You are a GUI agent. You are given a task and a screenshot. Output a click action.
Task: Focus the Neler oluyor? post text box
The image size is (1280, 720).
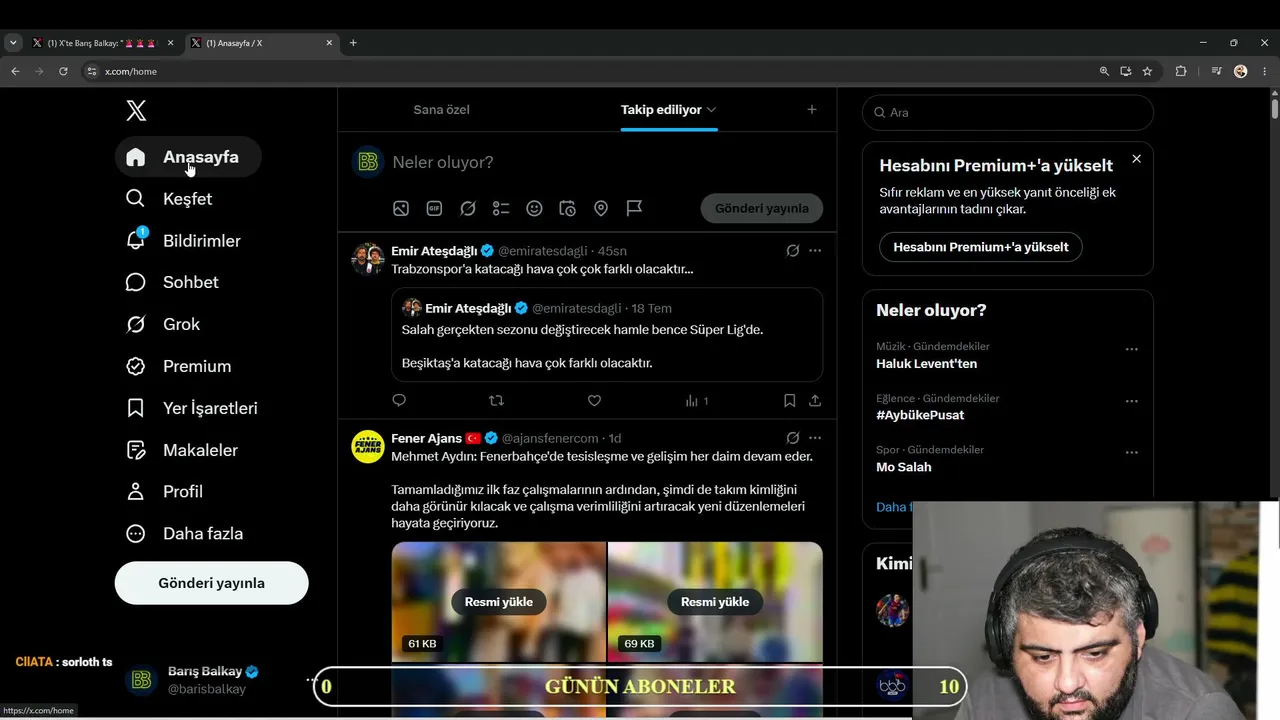606,162
